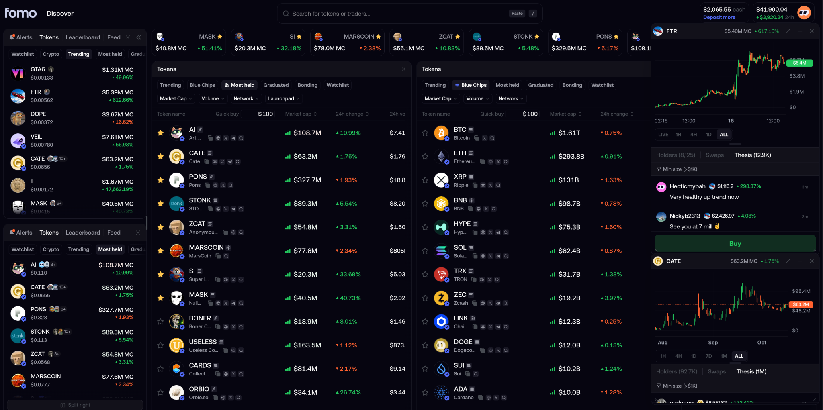This screenshot has width=823, height=410.
Task: Select ALL timeframe on FTR chart
Action: tap(724, 134)
